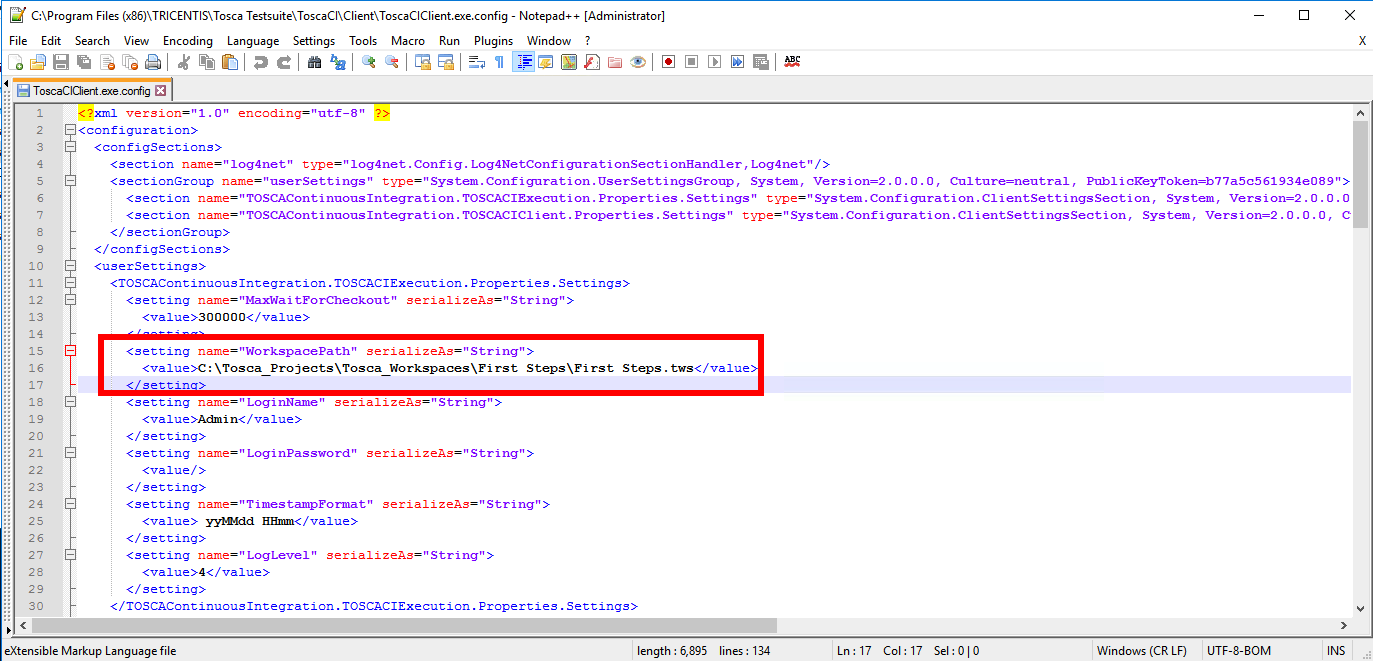Click the Undo arrow icon
This screenshot has width=1373, height=661.
pyautogui.click(x=261, y=62)
